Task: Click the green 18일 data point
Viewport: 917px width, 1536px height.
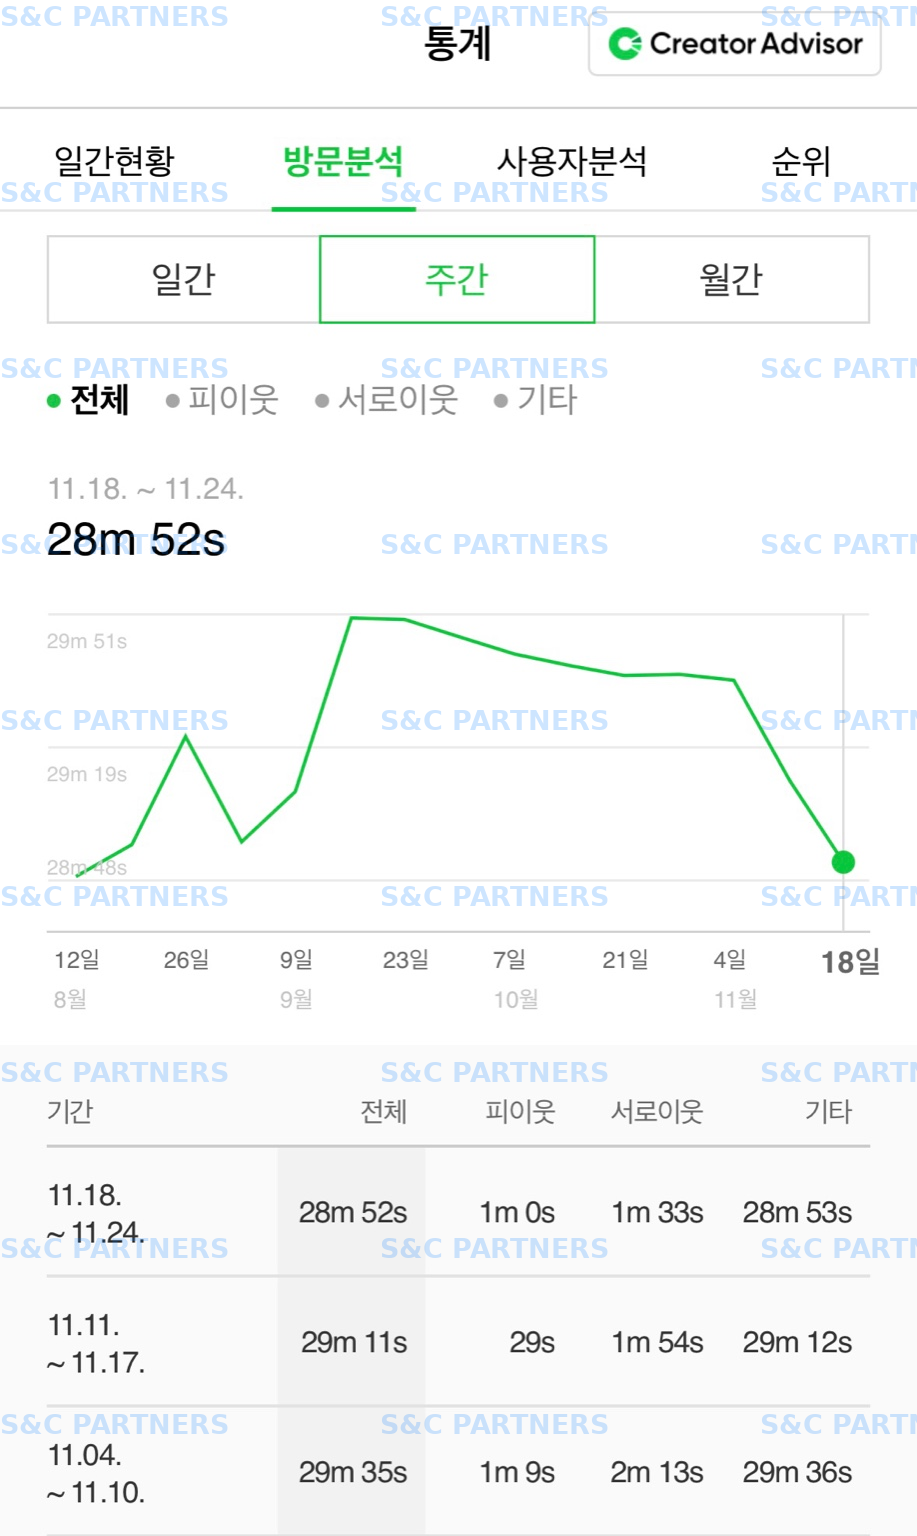Action: pos(843,862)
